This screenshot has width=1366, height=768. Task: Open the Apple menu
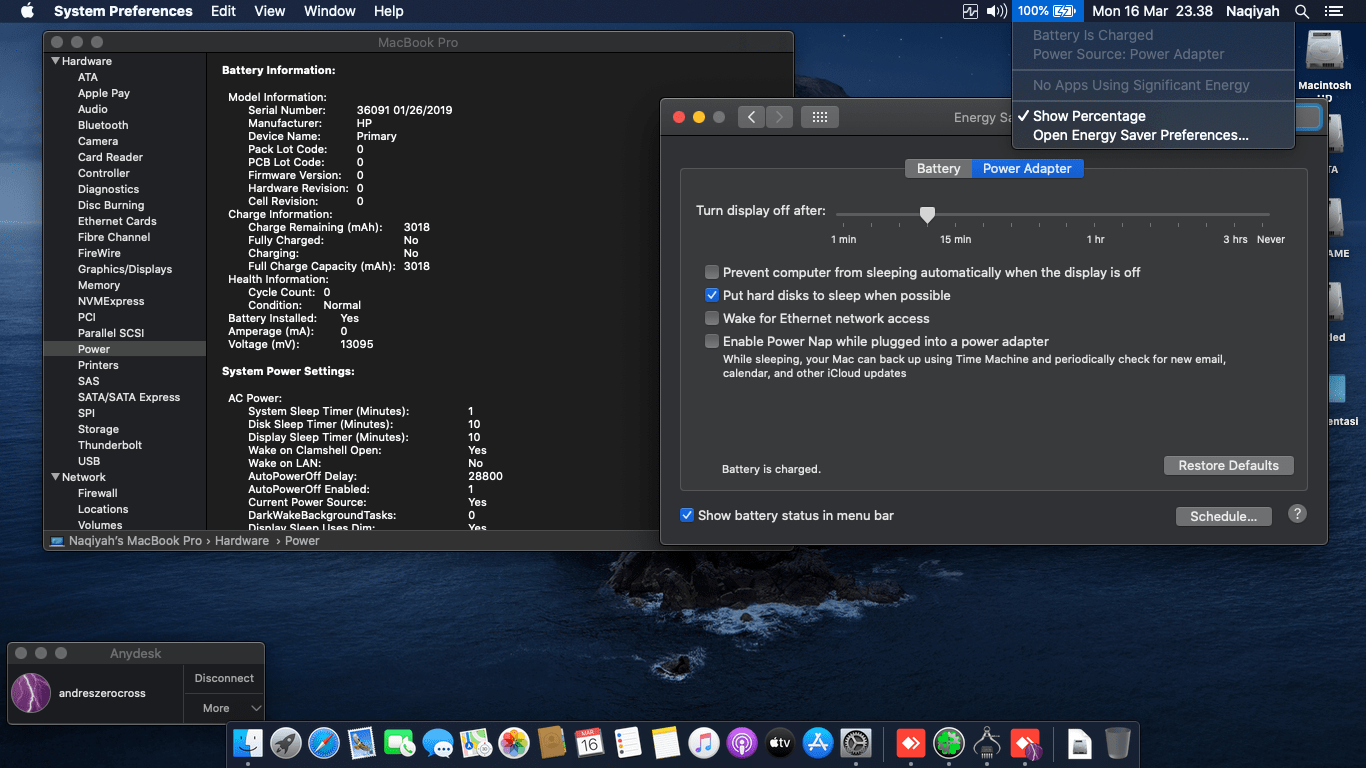tap(27, 11)
